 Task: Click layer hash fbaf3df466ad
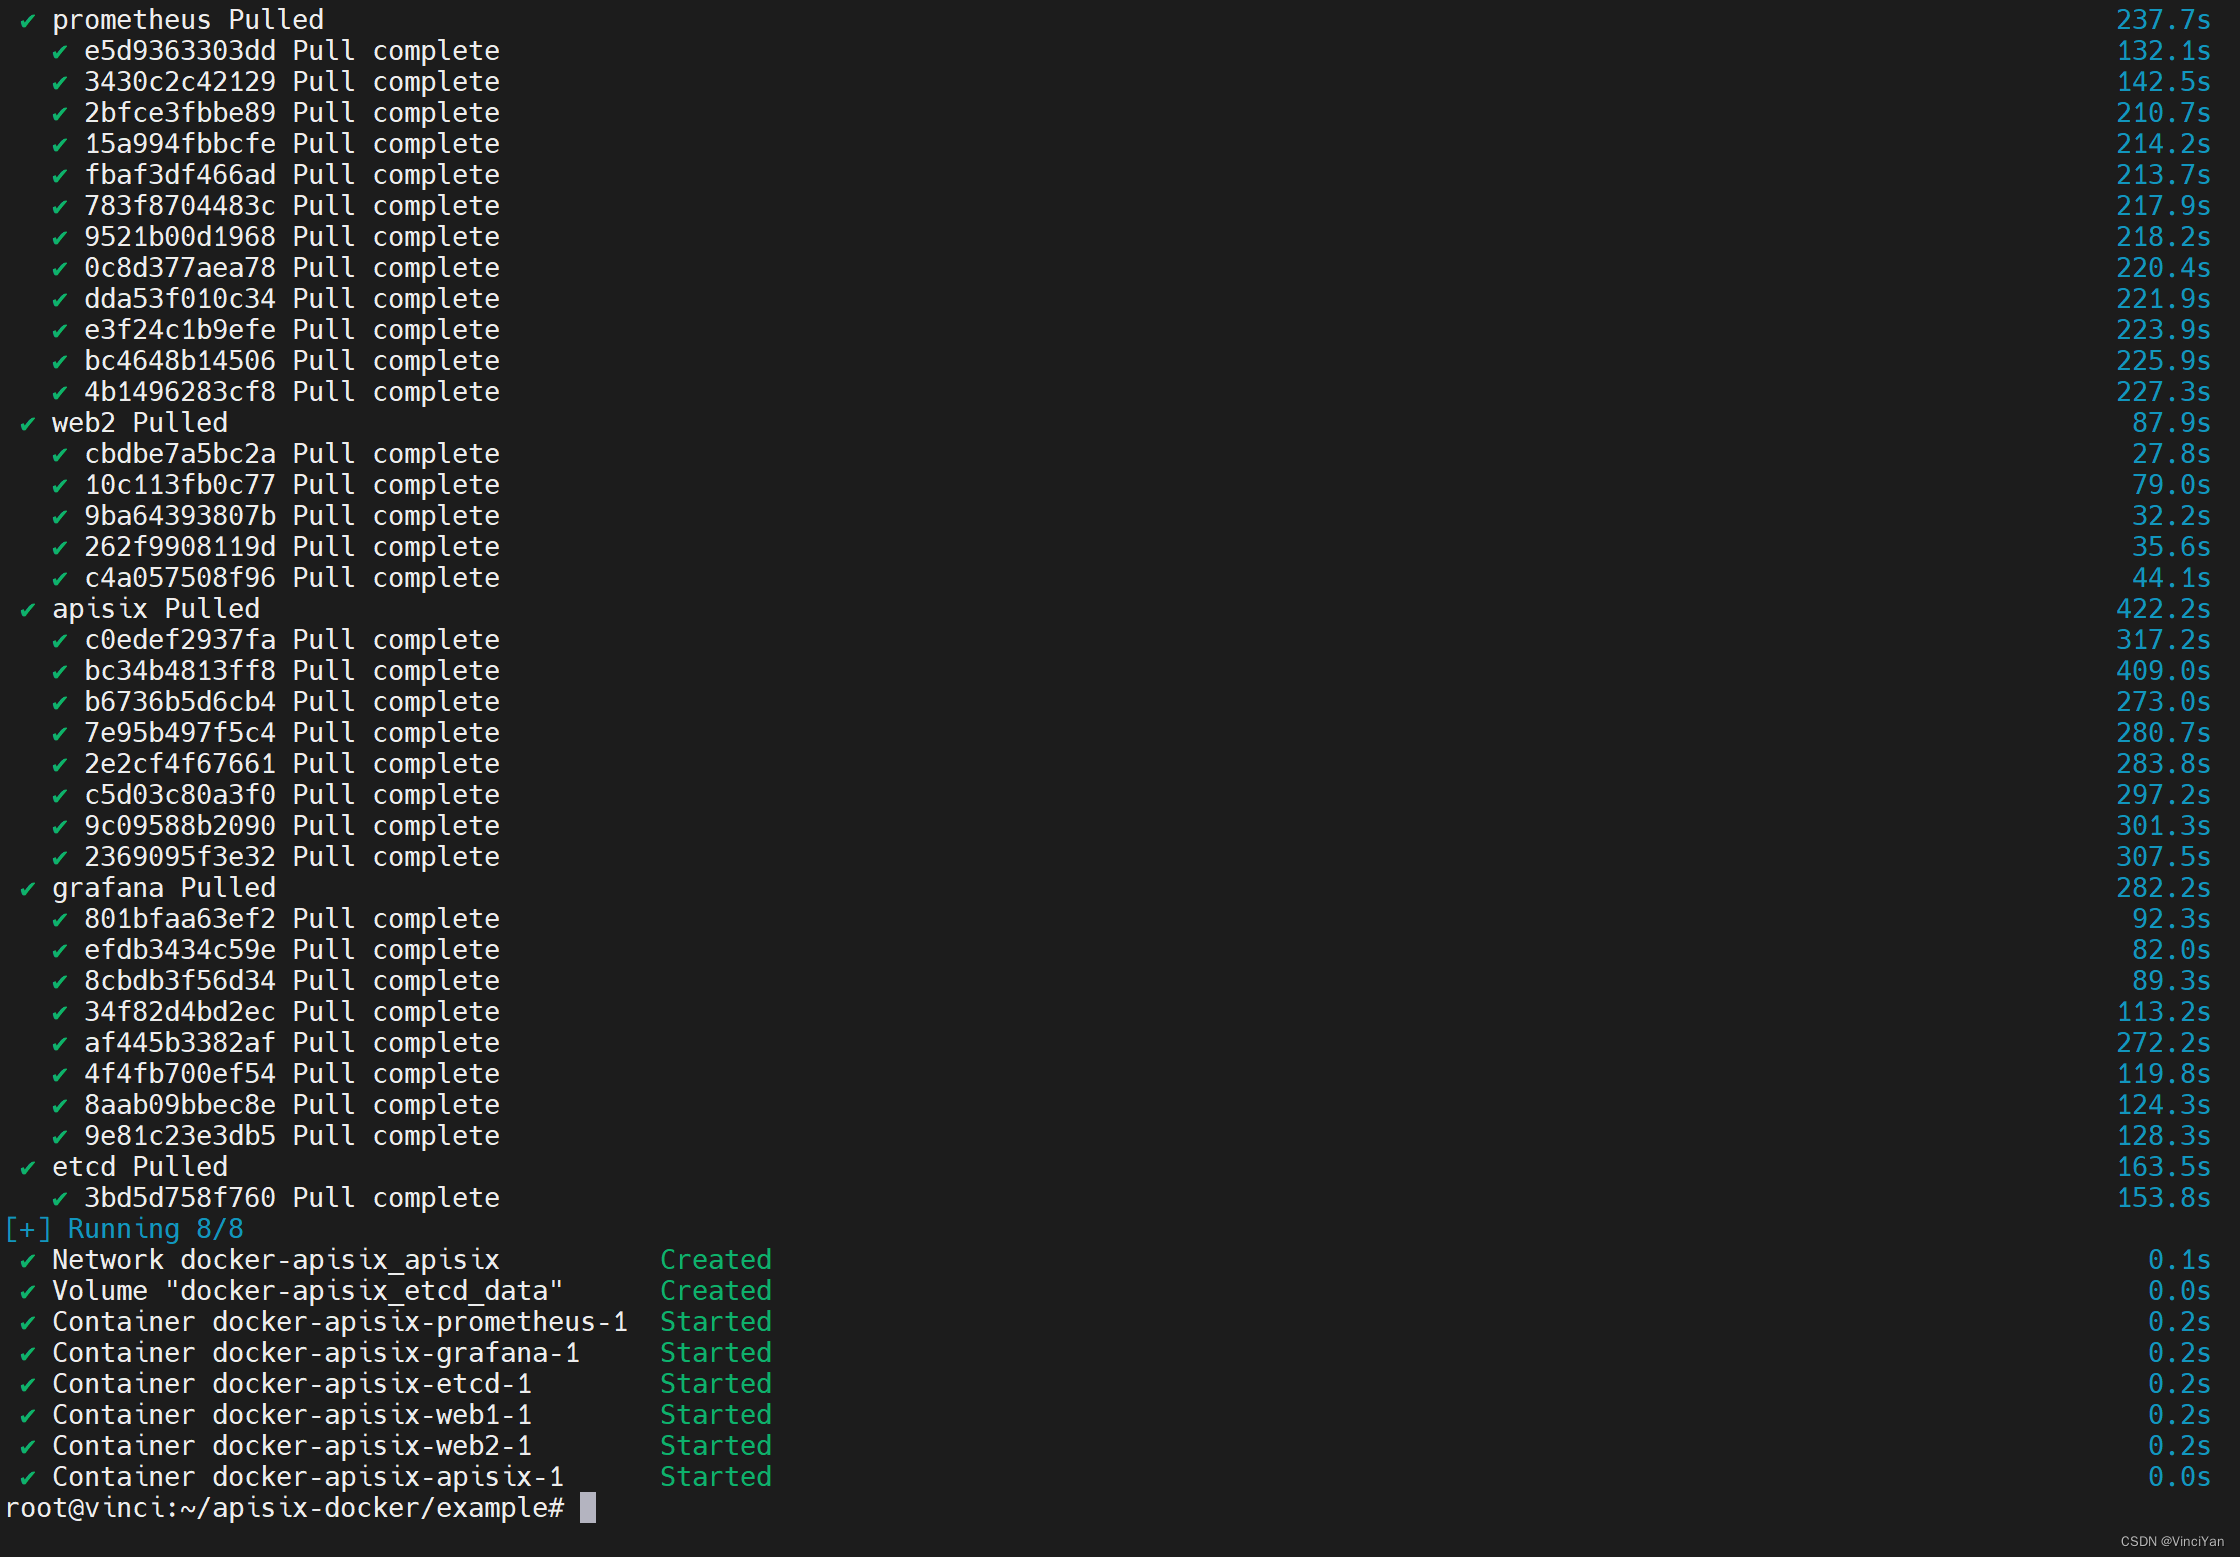click(x=180, y=175)
